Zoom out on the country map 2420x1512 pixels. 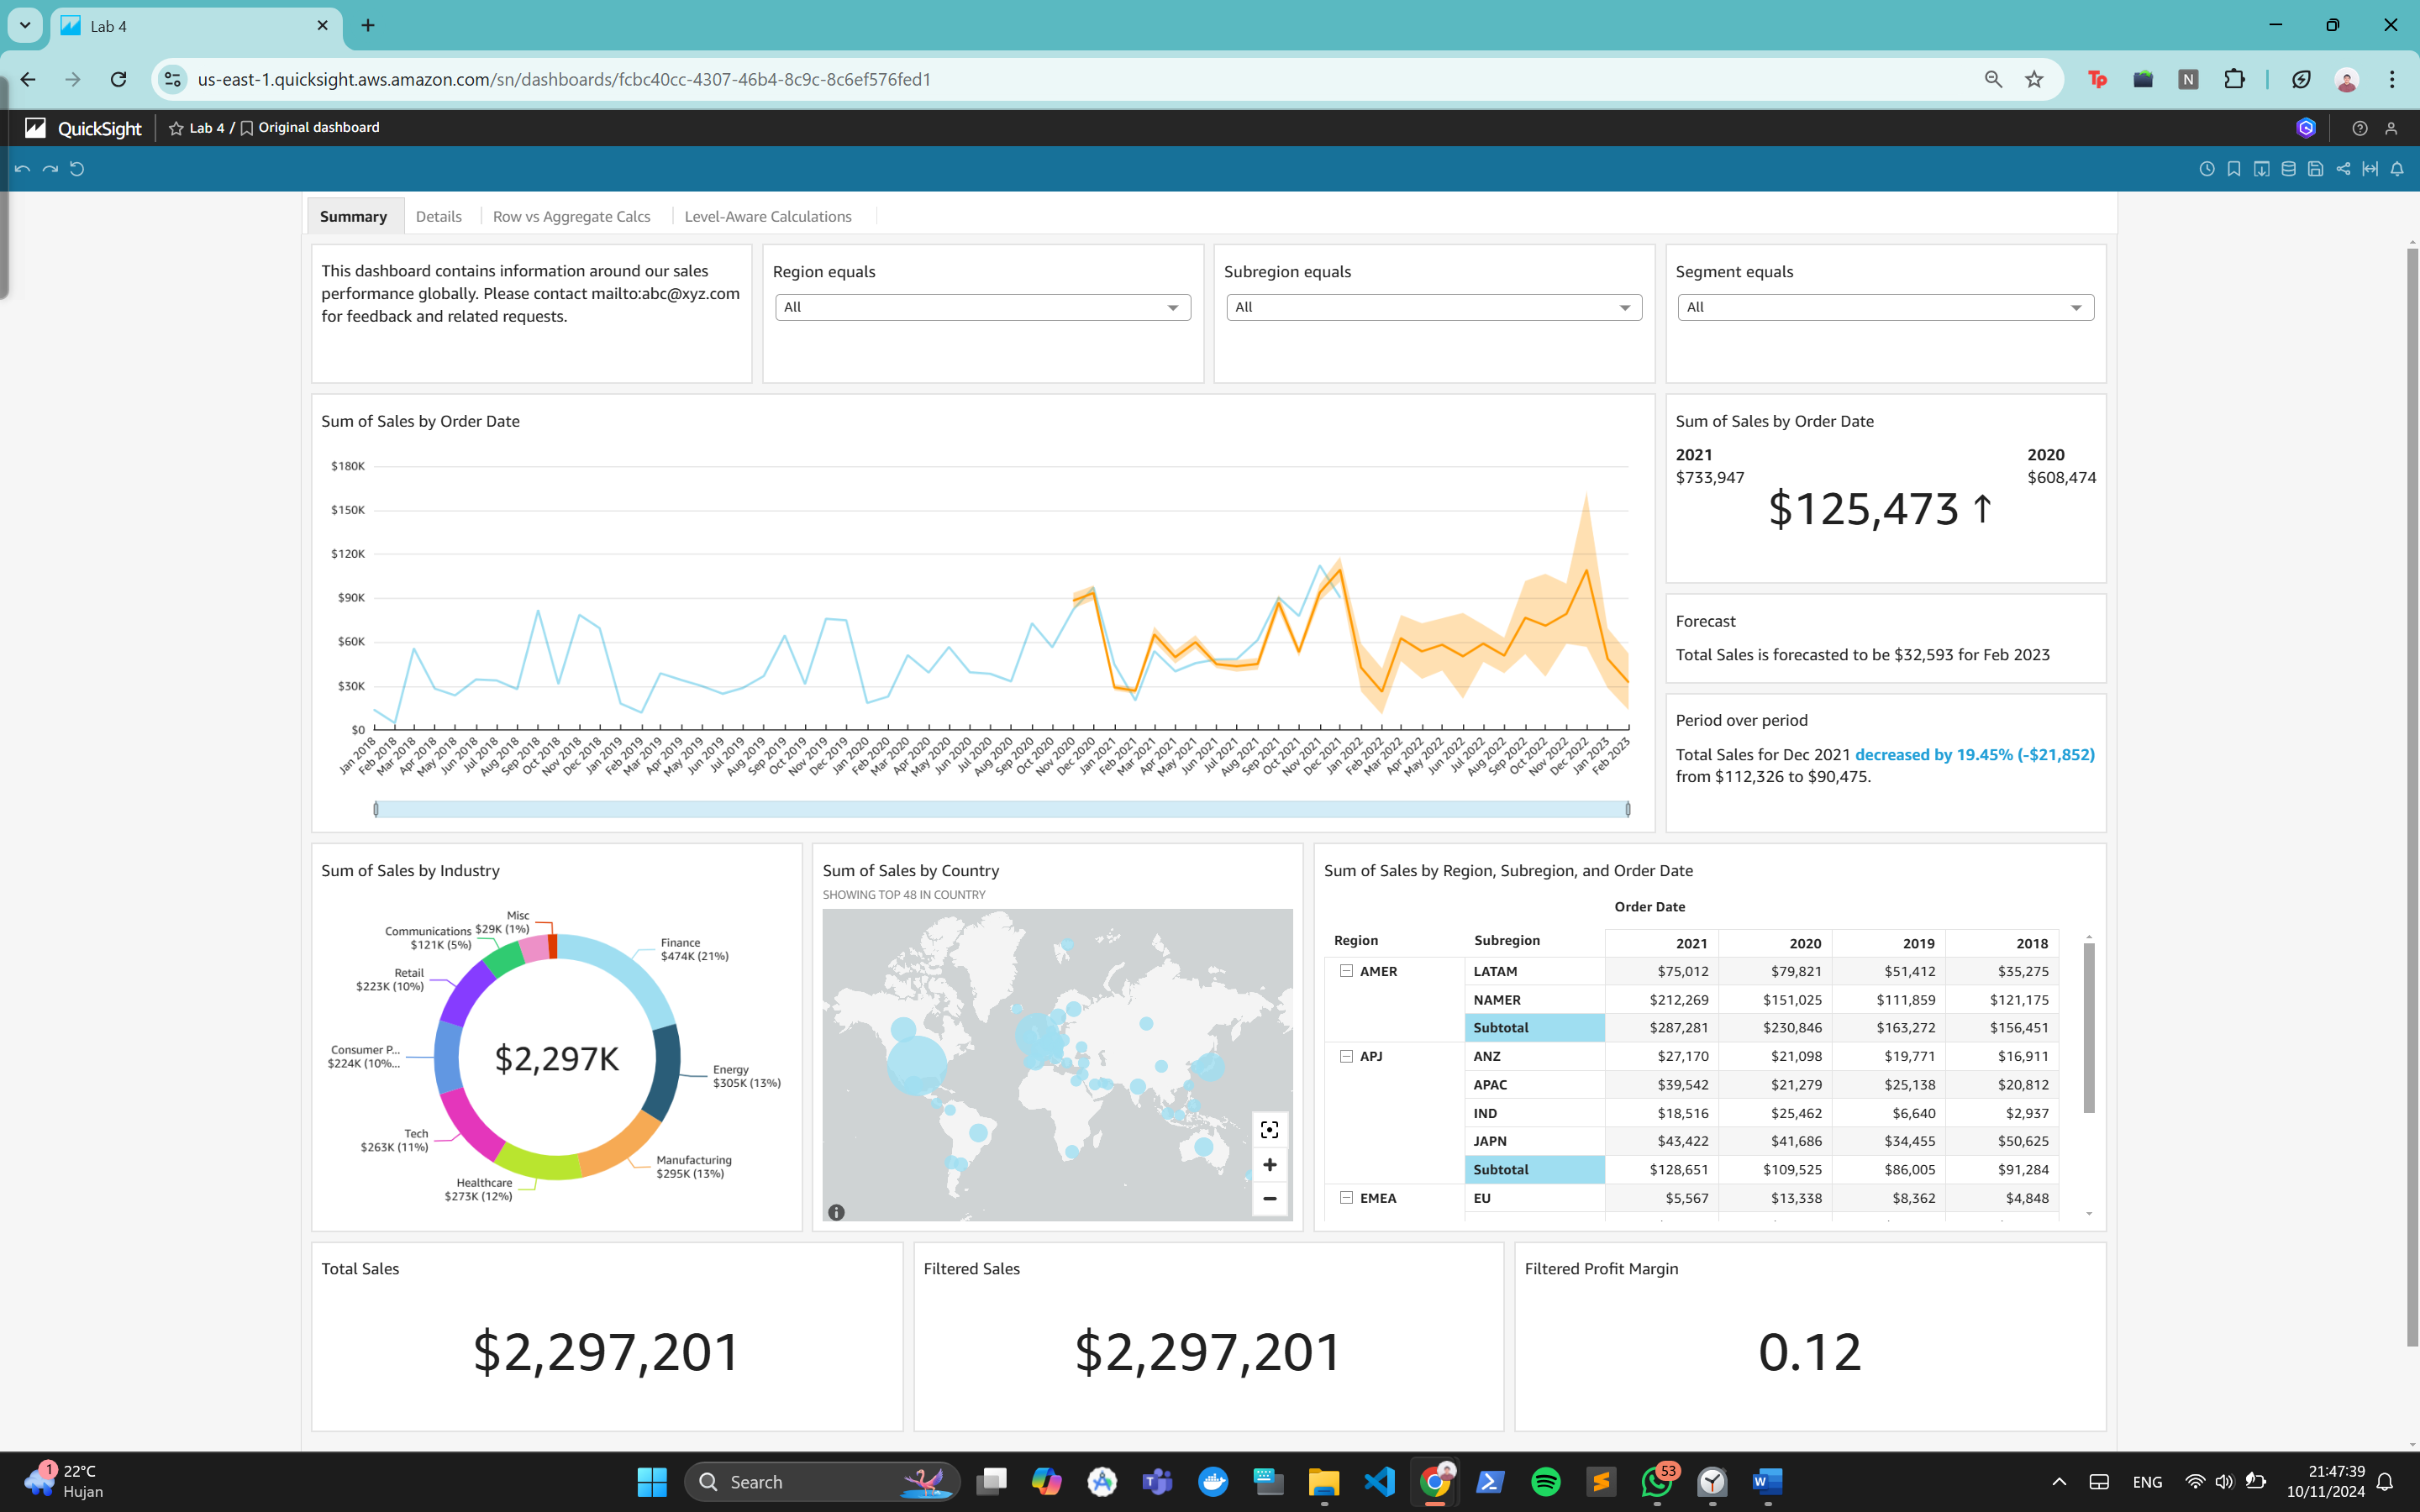[x=1269, y=1198]
